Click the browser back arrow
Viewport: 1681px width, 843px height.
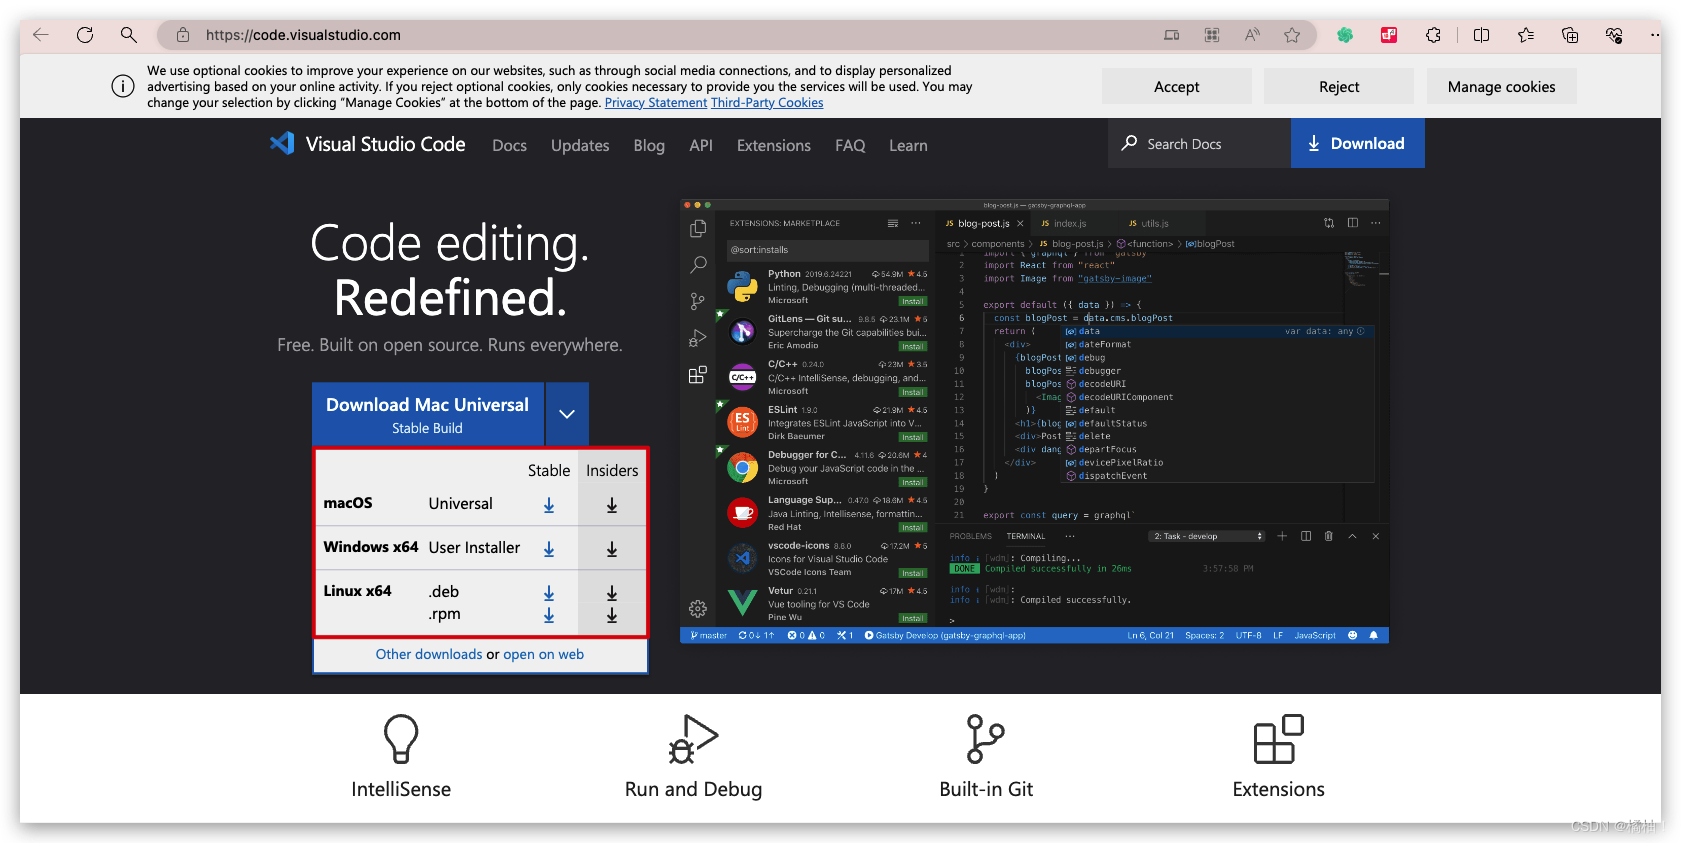(x=41, y=35)
